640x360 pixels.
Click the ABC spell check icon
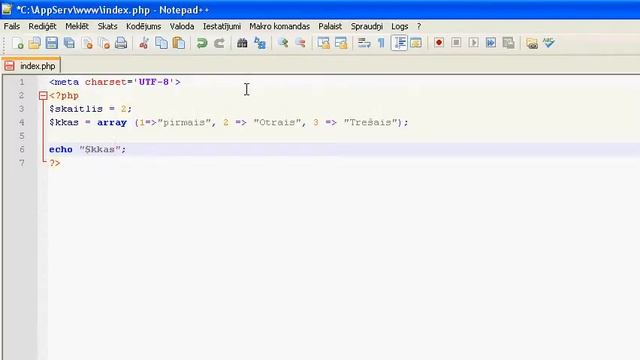pyautogui.click(x=549, y=42)
